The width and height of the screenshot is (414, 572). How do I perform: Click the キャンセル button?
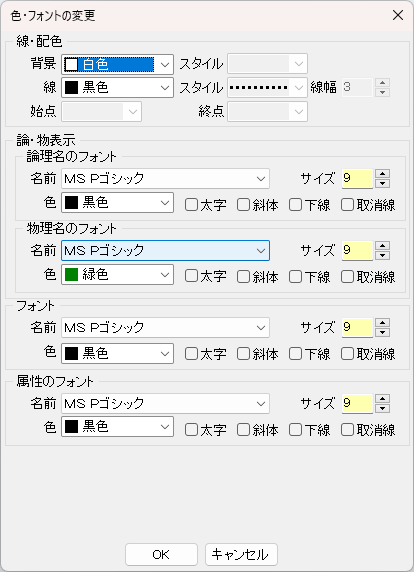pos(241,554)
